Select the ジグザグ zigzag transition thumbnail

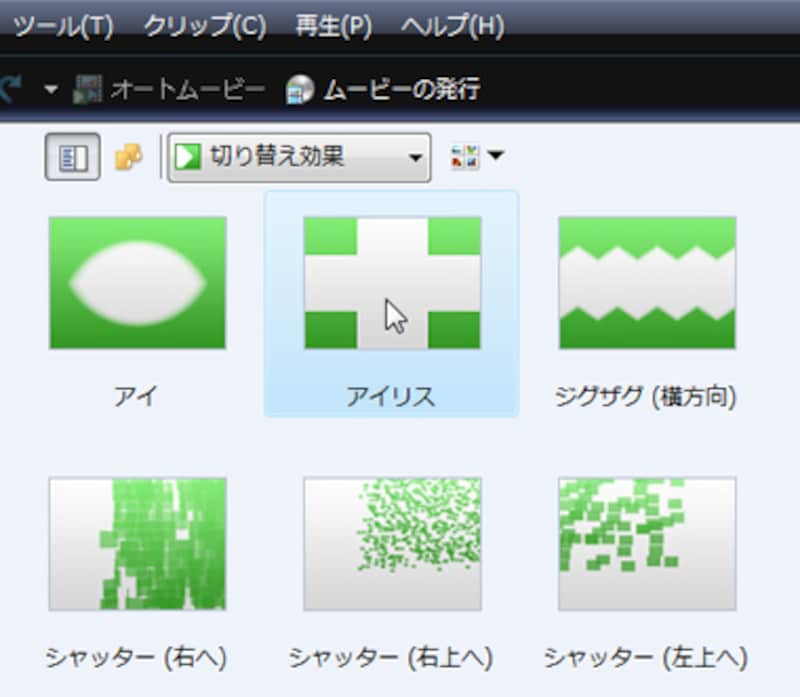(x=647, y=283)
